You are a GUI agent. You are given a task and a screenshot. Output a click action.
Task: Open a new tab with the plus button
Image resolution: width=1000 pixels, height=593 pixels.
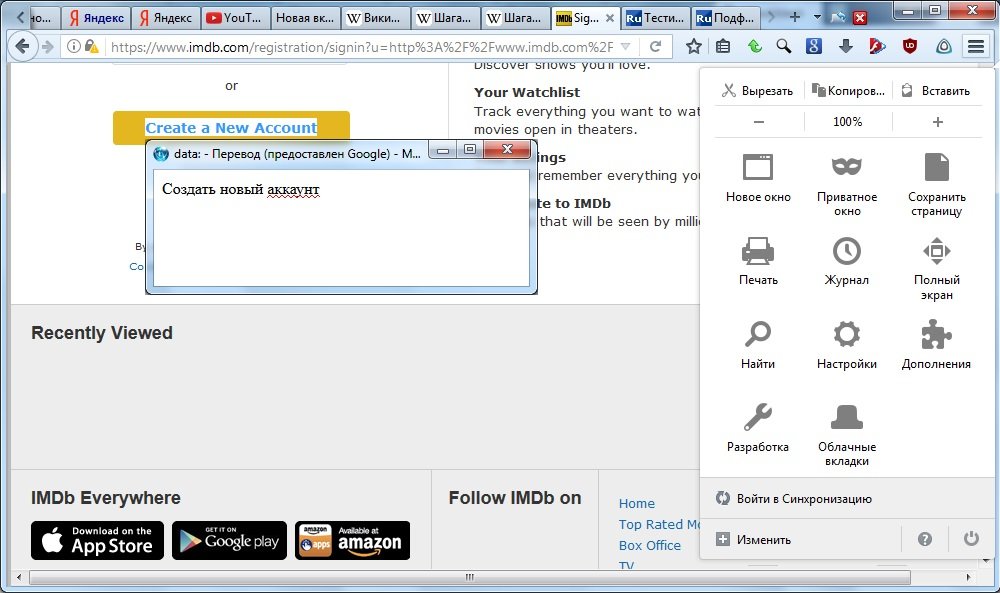pyautogui.click(x=795, y=17)
